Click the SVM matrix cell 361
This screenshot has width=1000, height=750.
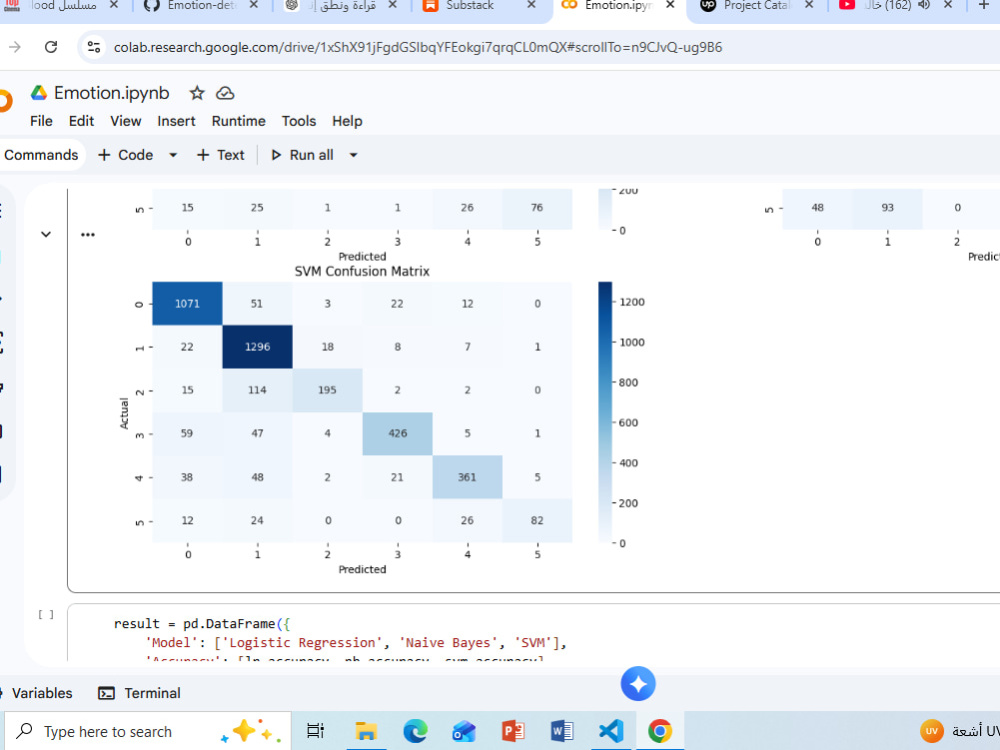467,477
